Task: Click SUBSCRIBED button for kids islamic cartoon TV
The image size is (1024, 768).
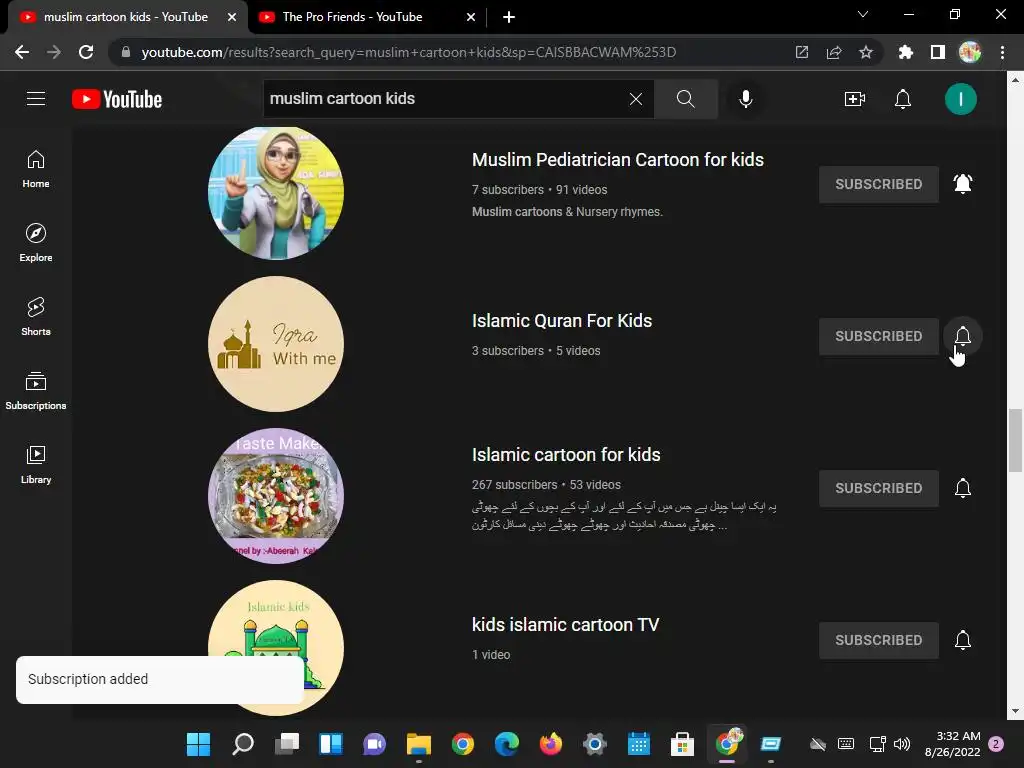Action: click(x=878, y=640)
